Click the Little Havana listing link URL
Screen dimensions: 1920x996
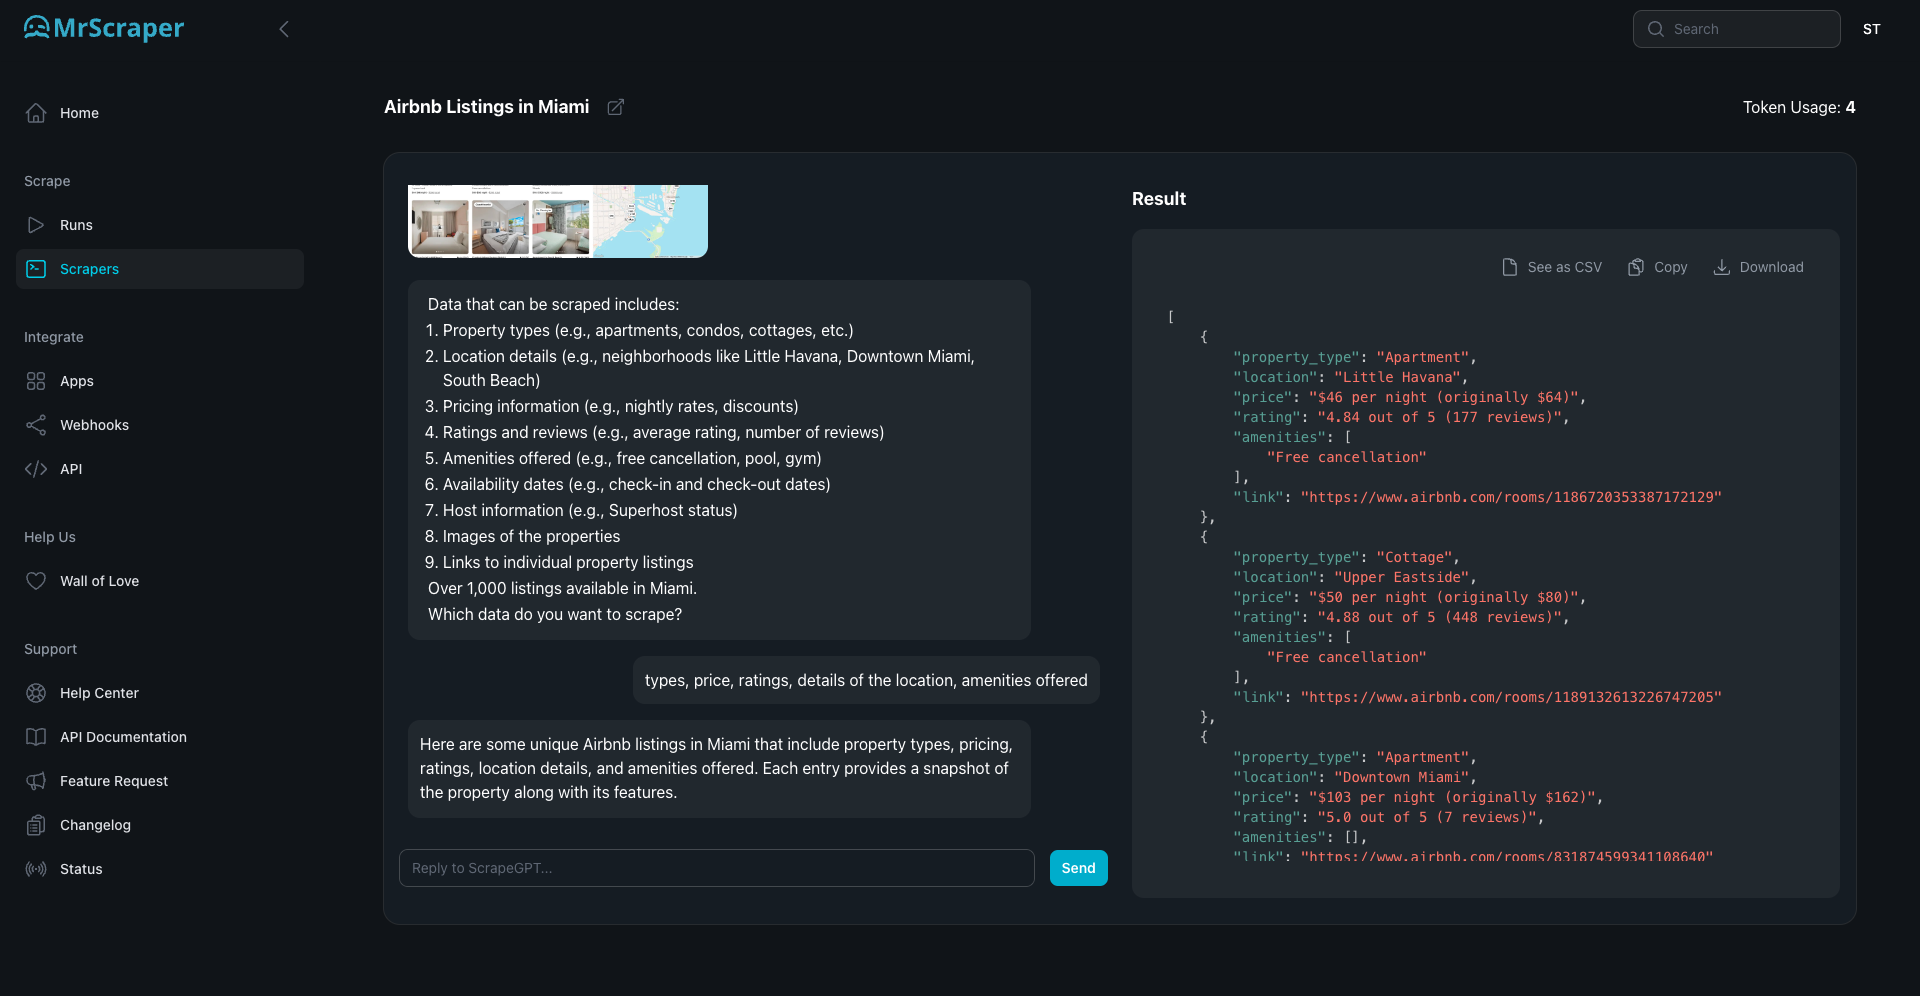coord(1511,497)
